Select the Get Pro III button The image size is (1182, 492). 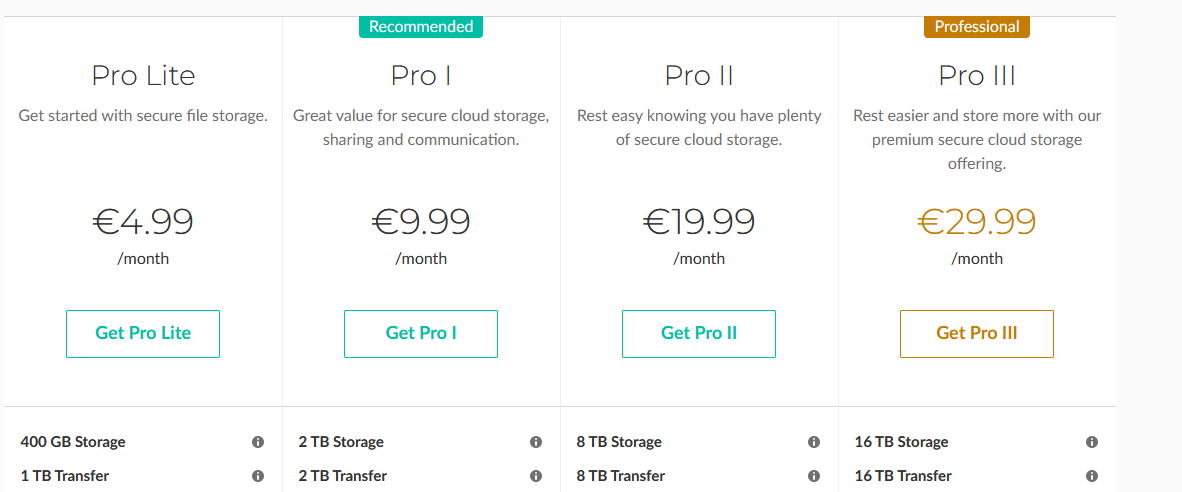point(977,333)
